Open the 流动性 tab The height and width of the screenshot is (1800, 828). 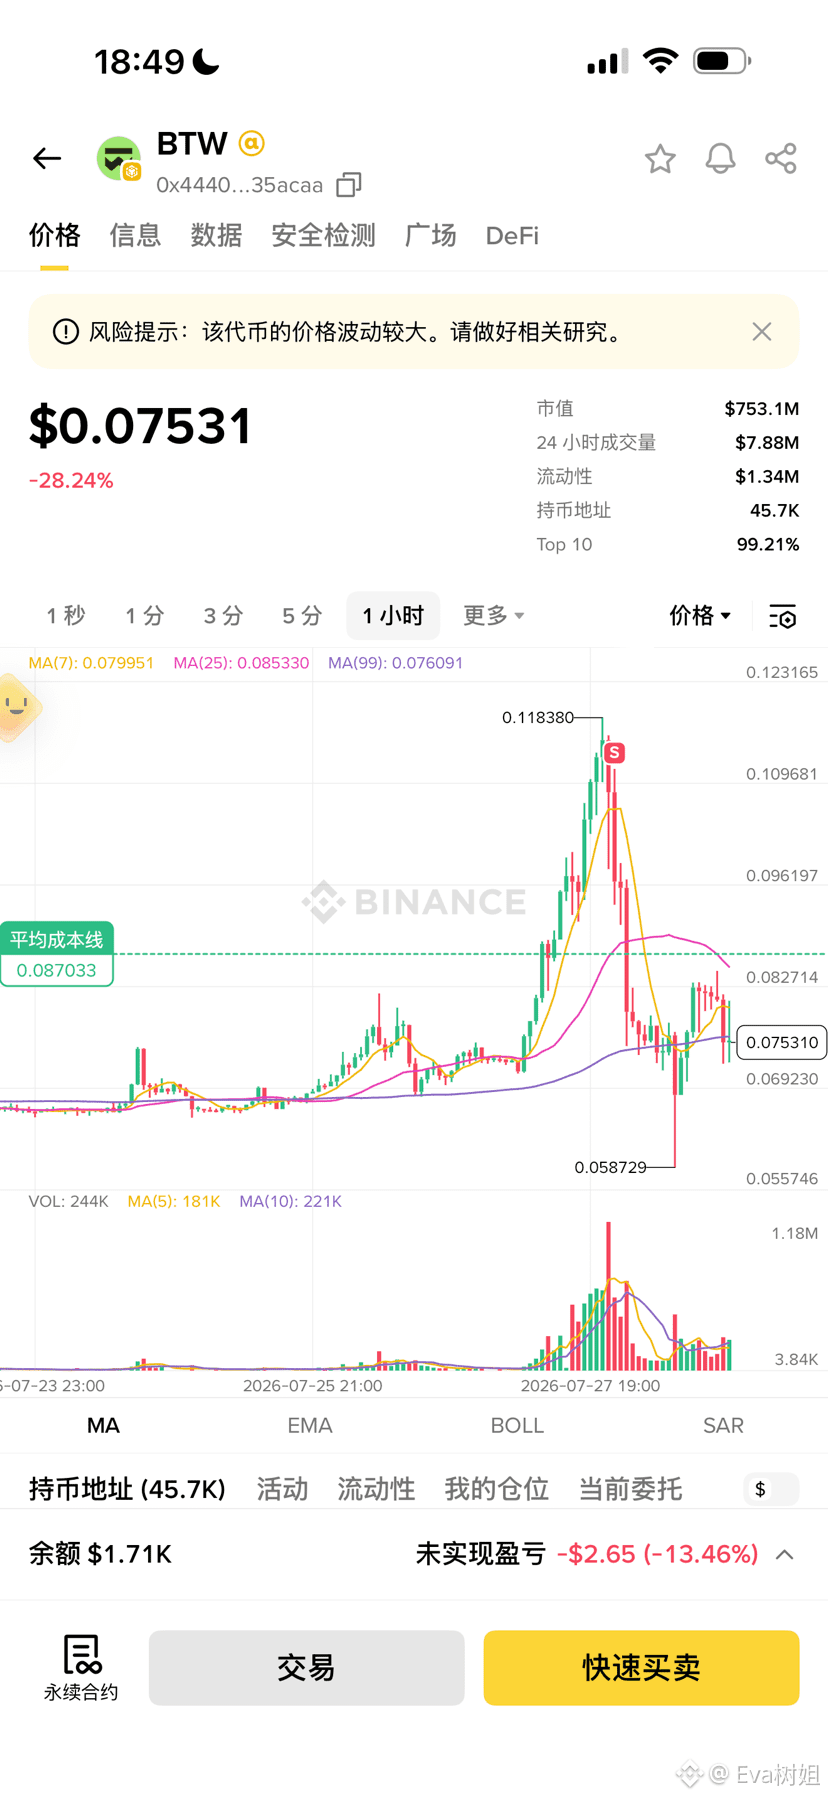376,1489
